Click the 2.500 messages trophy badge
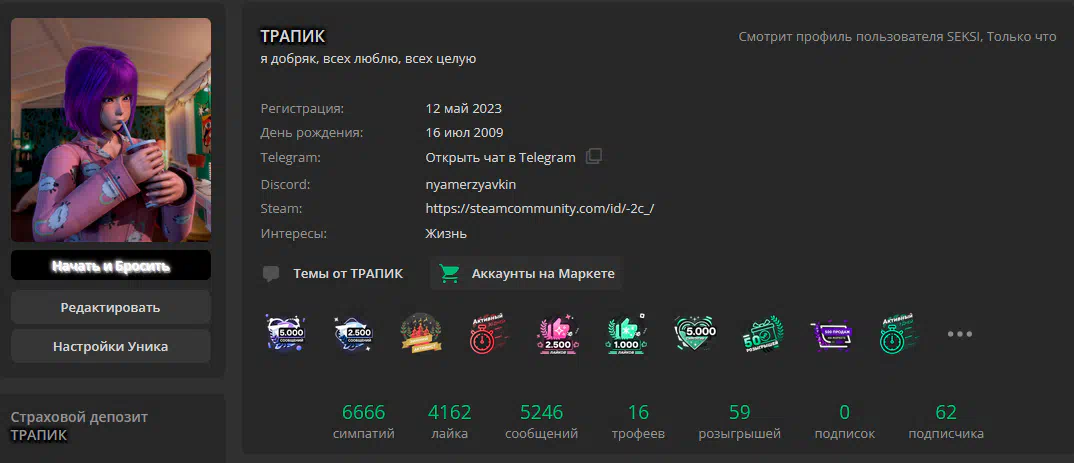The height and width of the screenshot is (463, 1074). tap(353, 334)
